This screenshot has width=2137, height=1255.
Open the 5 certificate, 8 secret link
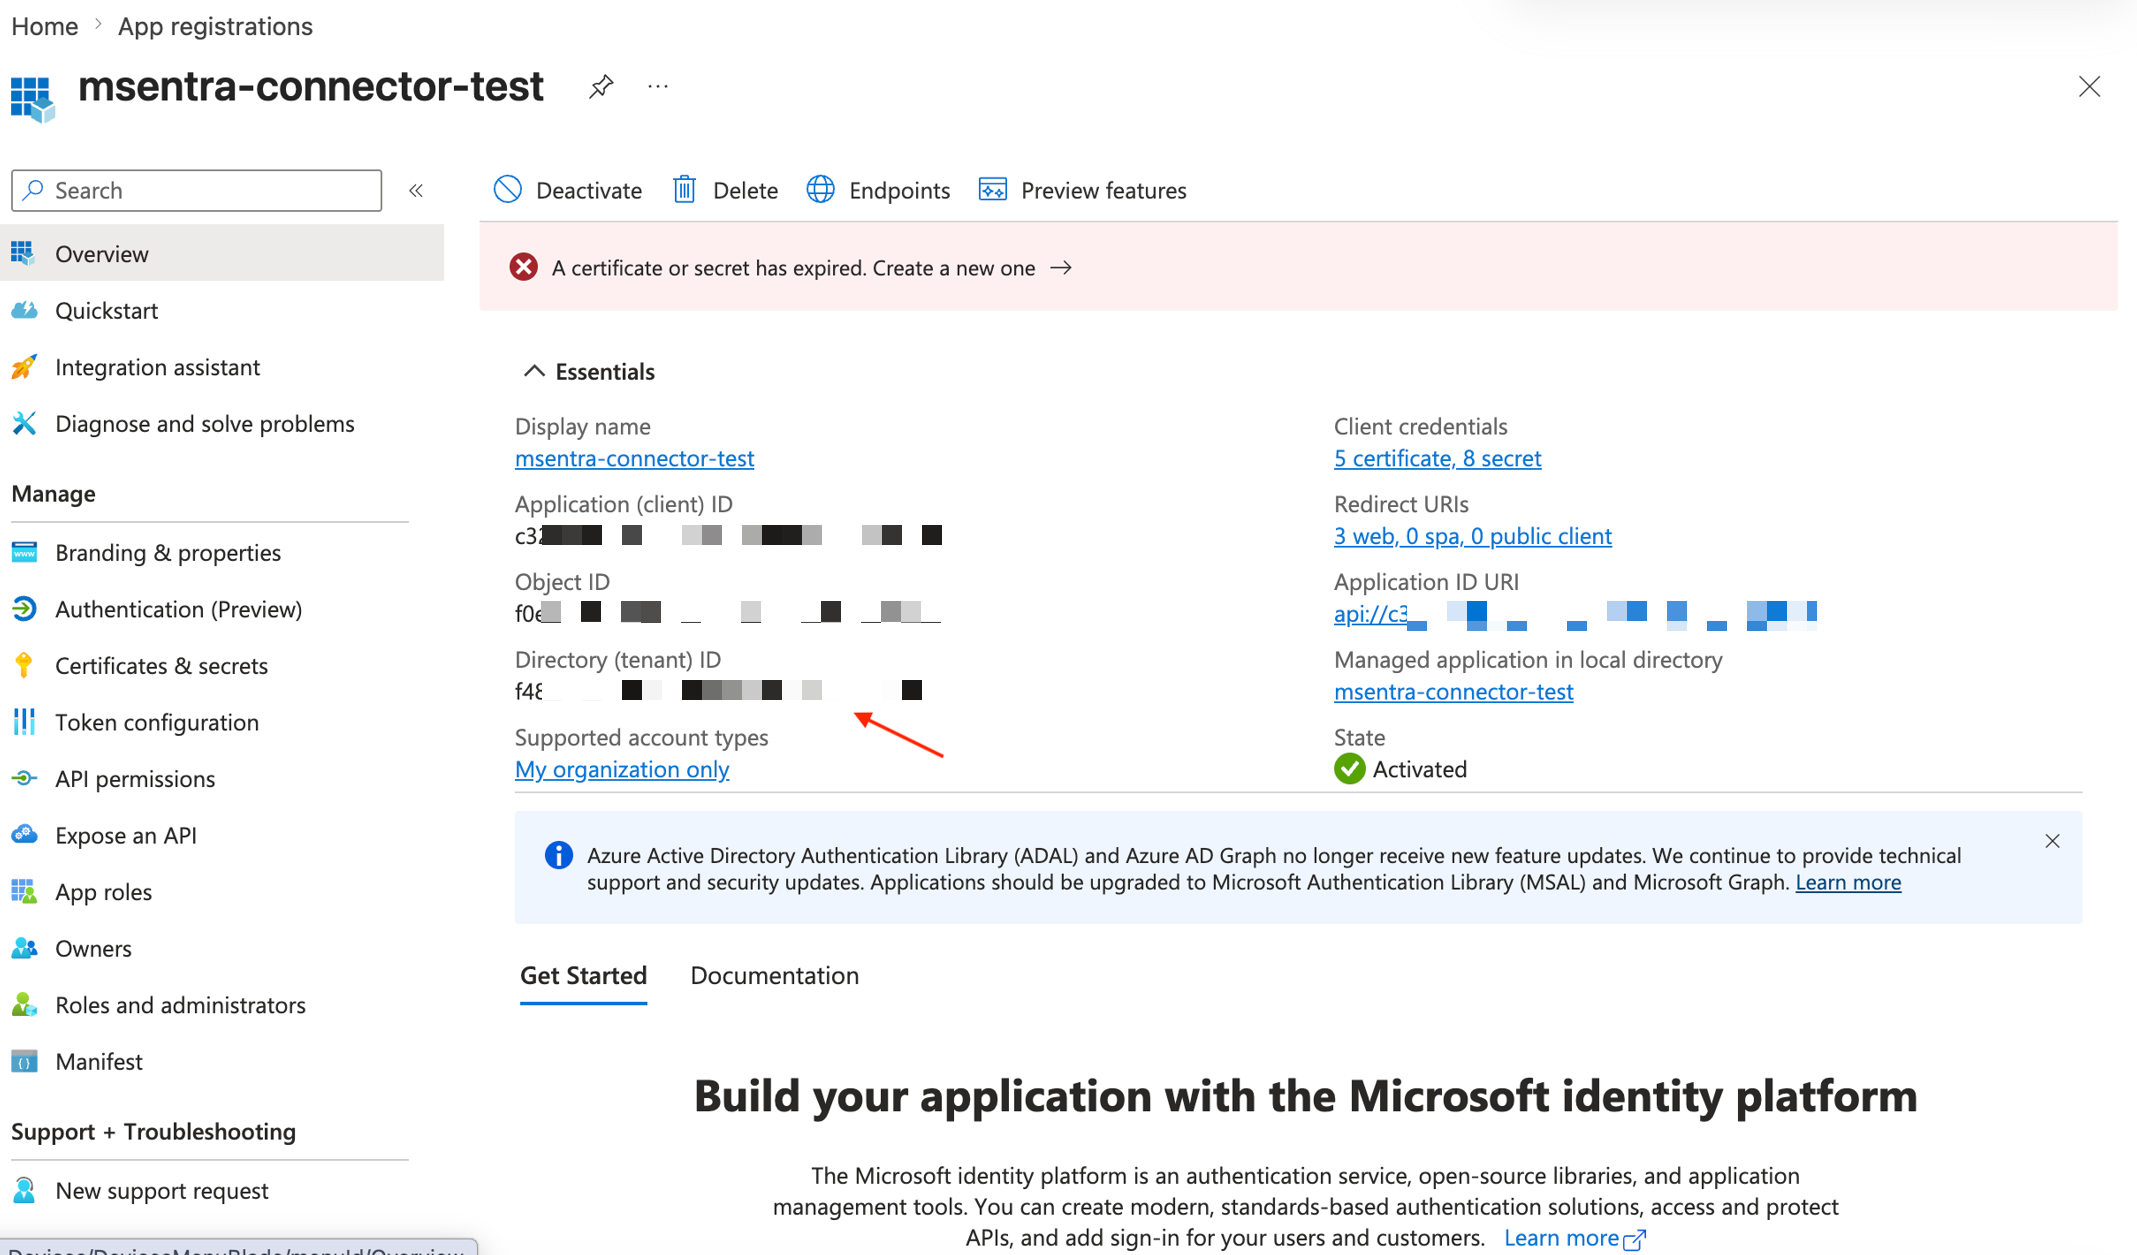pos(1437,458)
